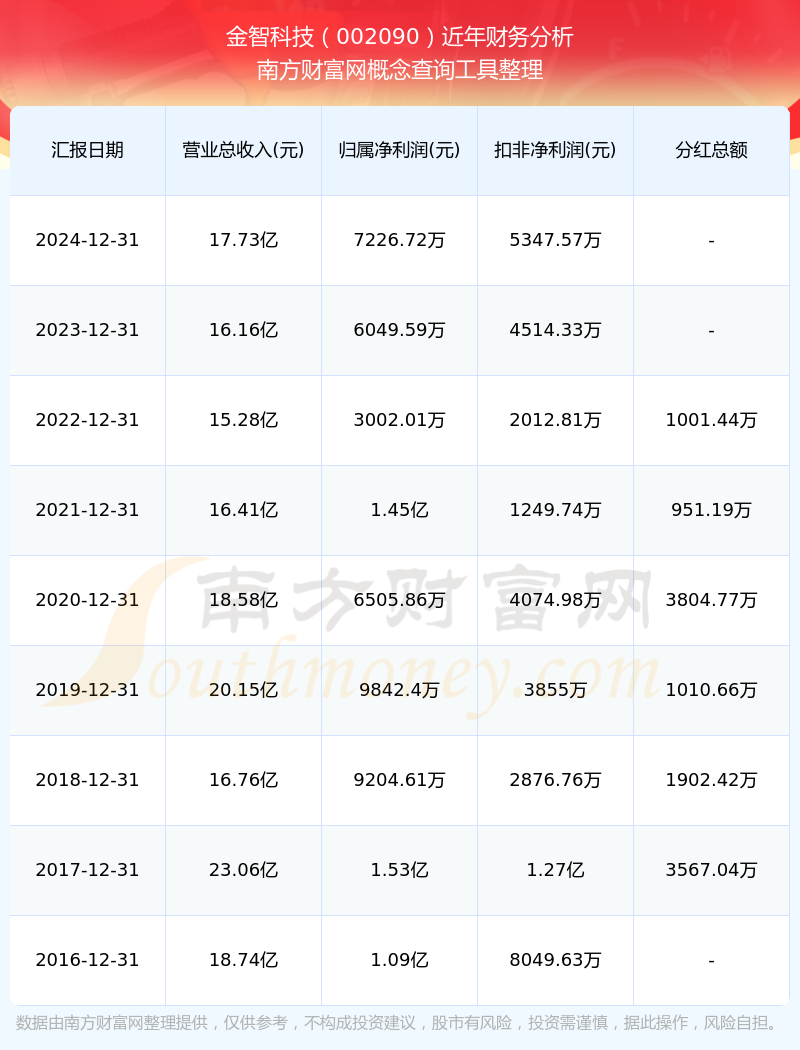Select the 2024-12-31 date cell
Viewport: 800px width, 1050px height.
88,240
